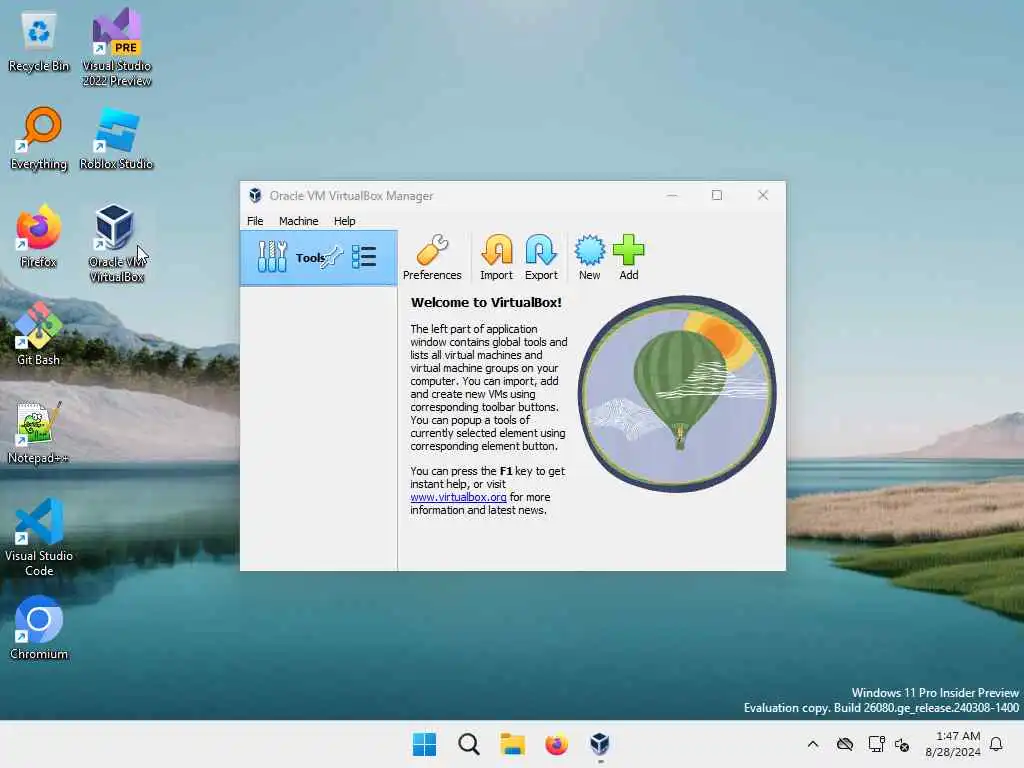Open the Tools list menu icon

[364, 257]
